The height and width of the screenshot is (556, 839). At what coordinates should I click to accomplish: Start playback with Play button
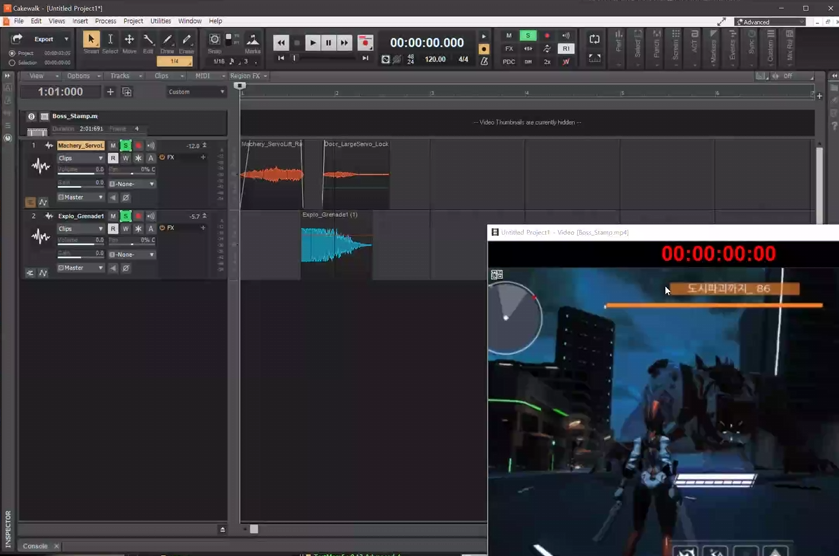pyautogui.click(x=312, y=43)
